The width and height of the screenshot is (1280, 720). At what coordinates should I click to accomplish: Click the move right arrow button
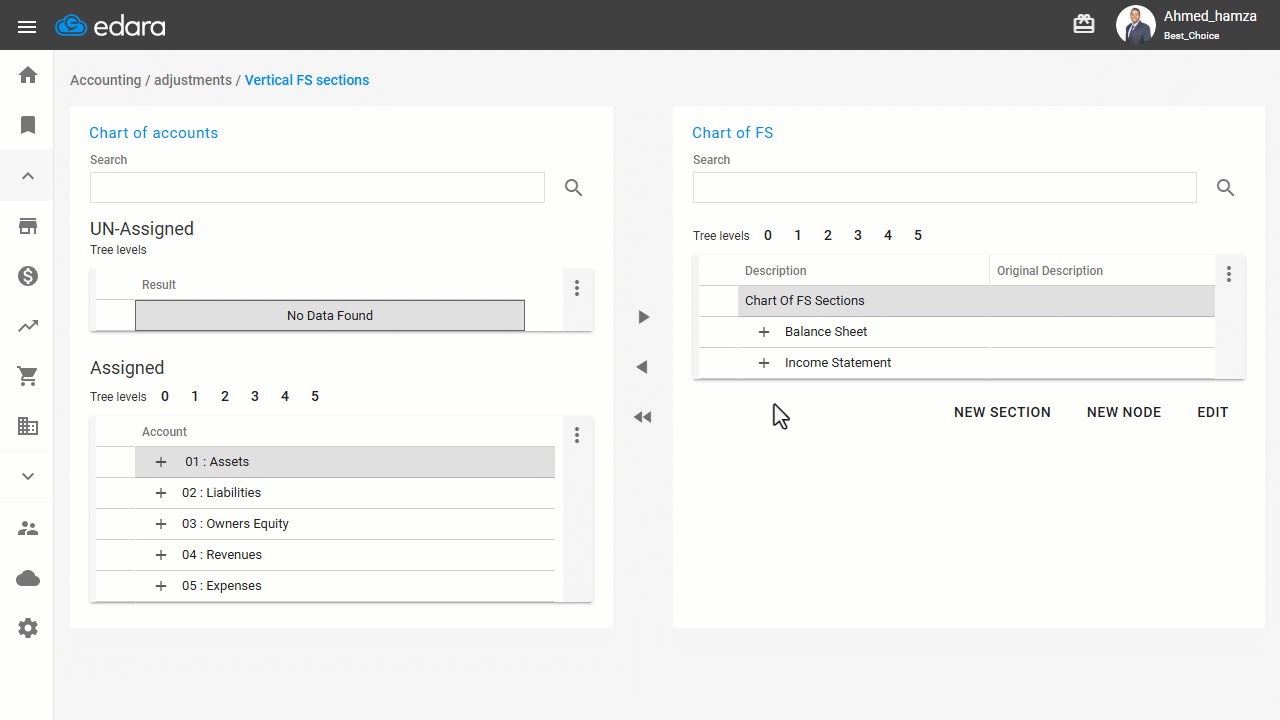coord(644,317)
